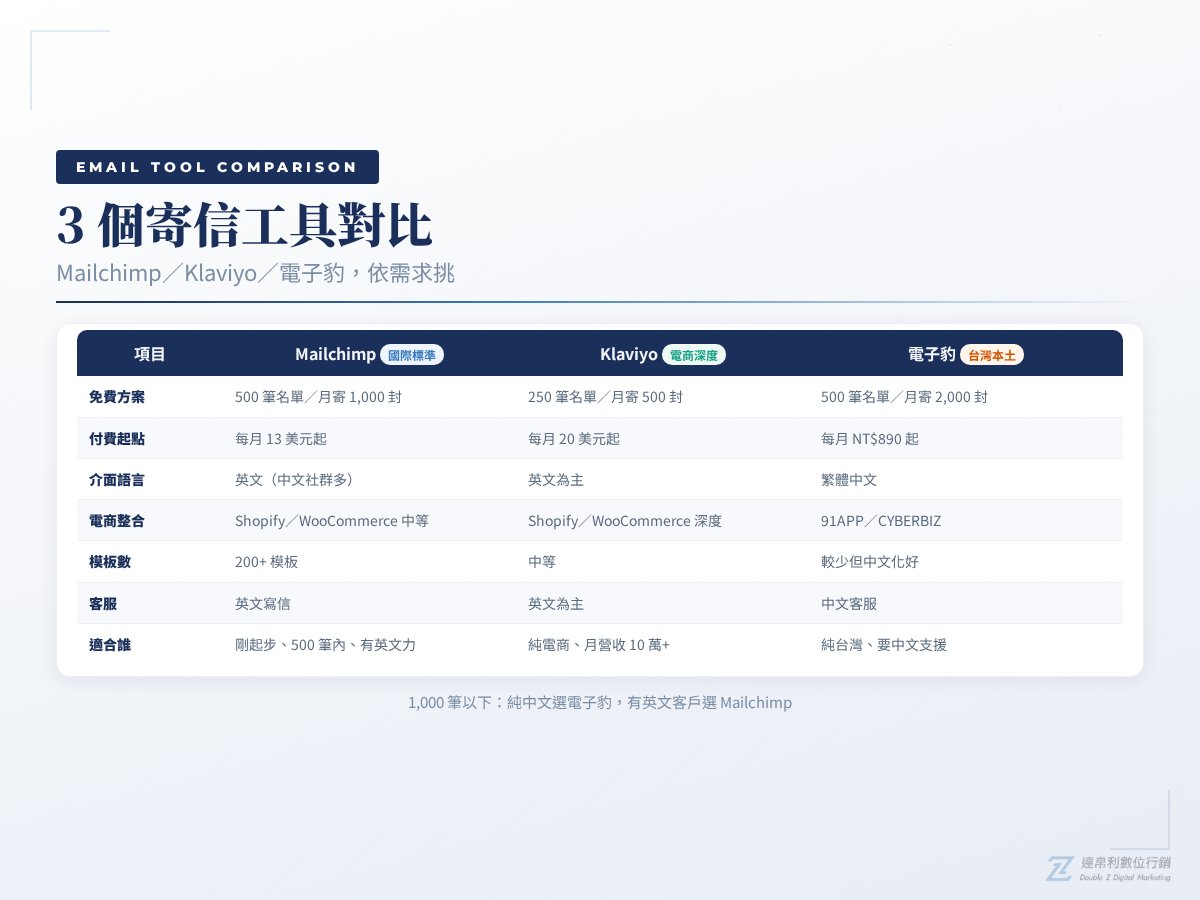Click the 付費起點 row label
This screenshot has width=1200, height=900.
coord(117,438)
